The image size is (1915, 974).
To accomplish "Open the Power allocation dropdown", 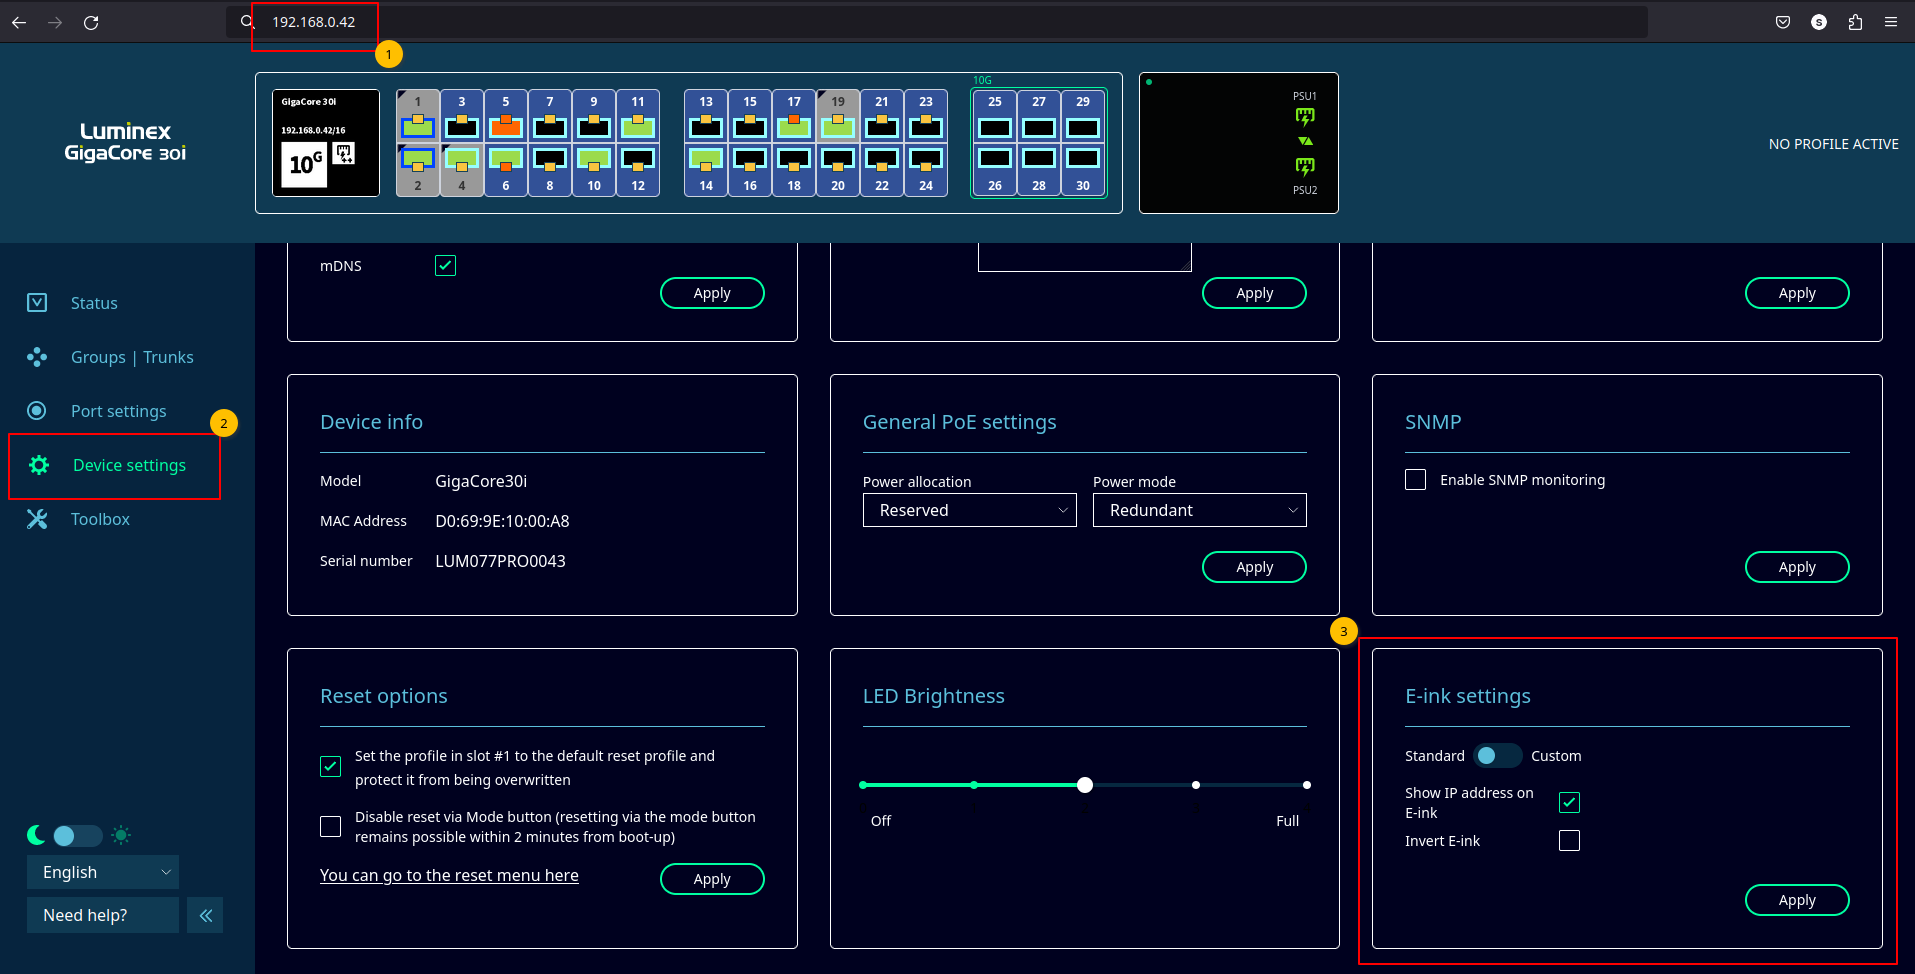I will click(969, 510).
